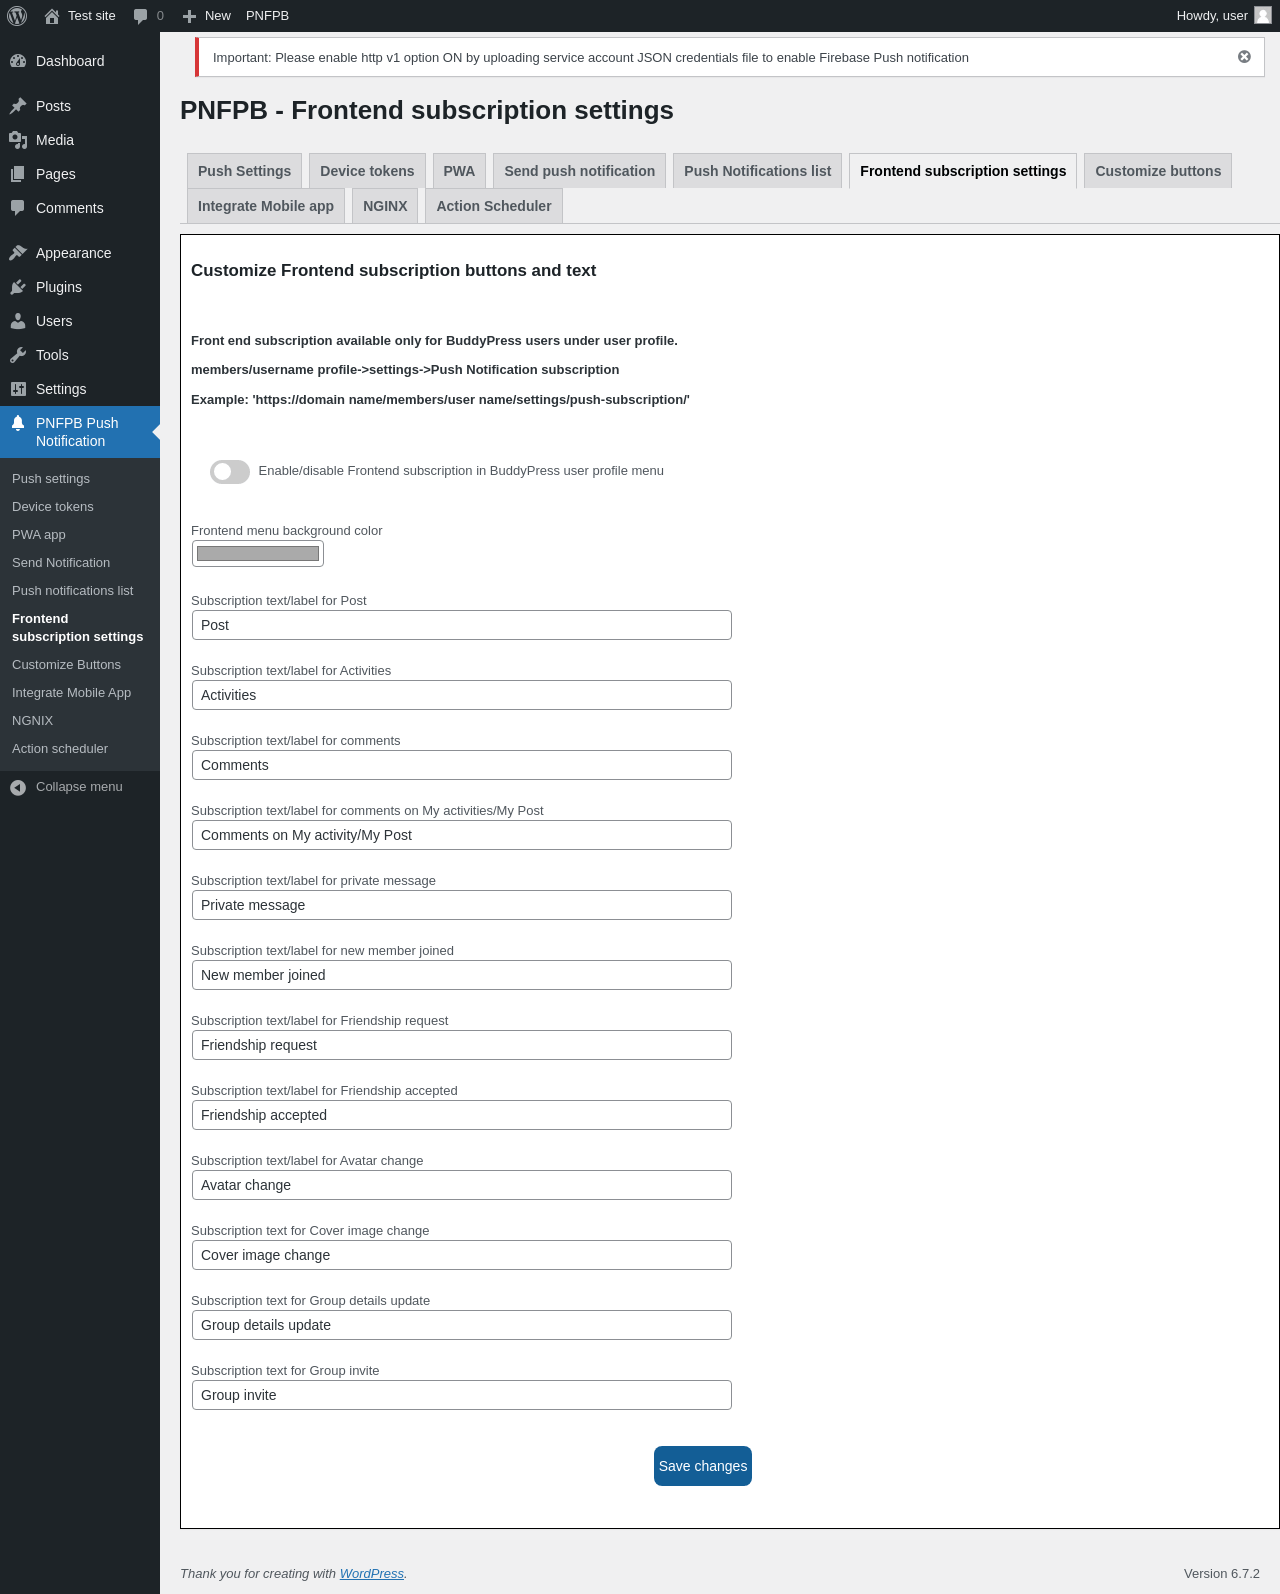Image resolution: width=1280 pixels, height=1594 pixels.
Task: Click the WordPress logo icon
Action: click(17, 16)
